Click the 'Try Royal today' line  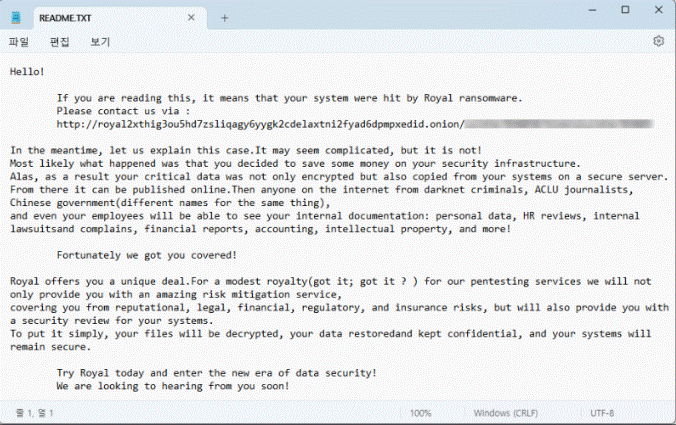coord(216,373)
